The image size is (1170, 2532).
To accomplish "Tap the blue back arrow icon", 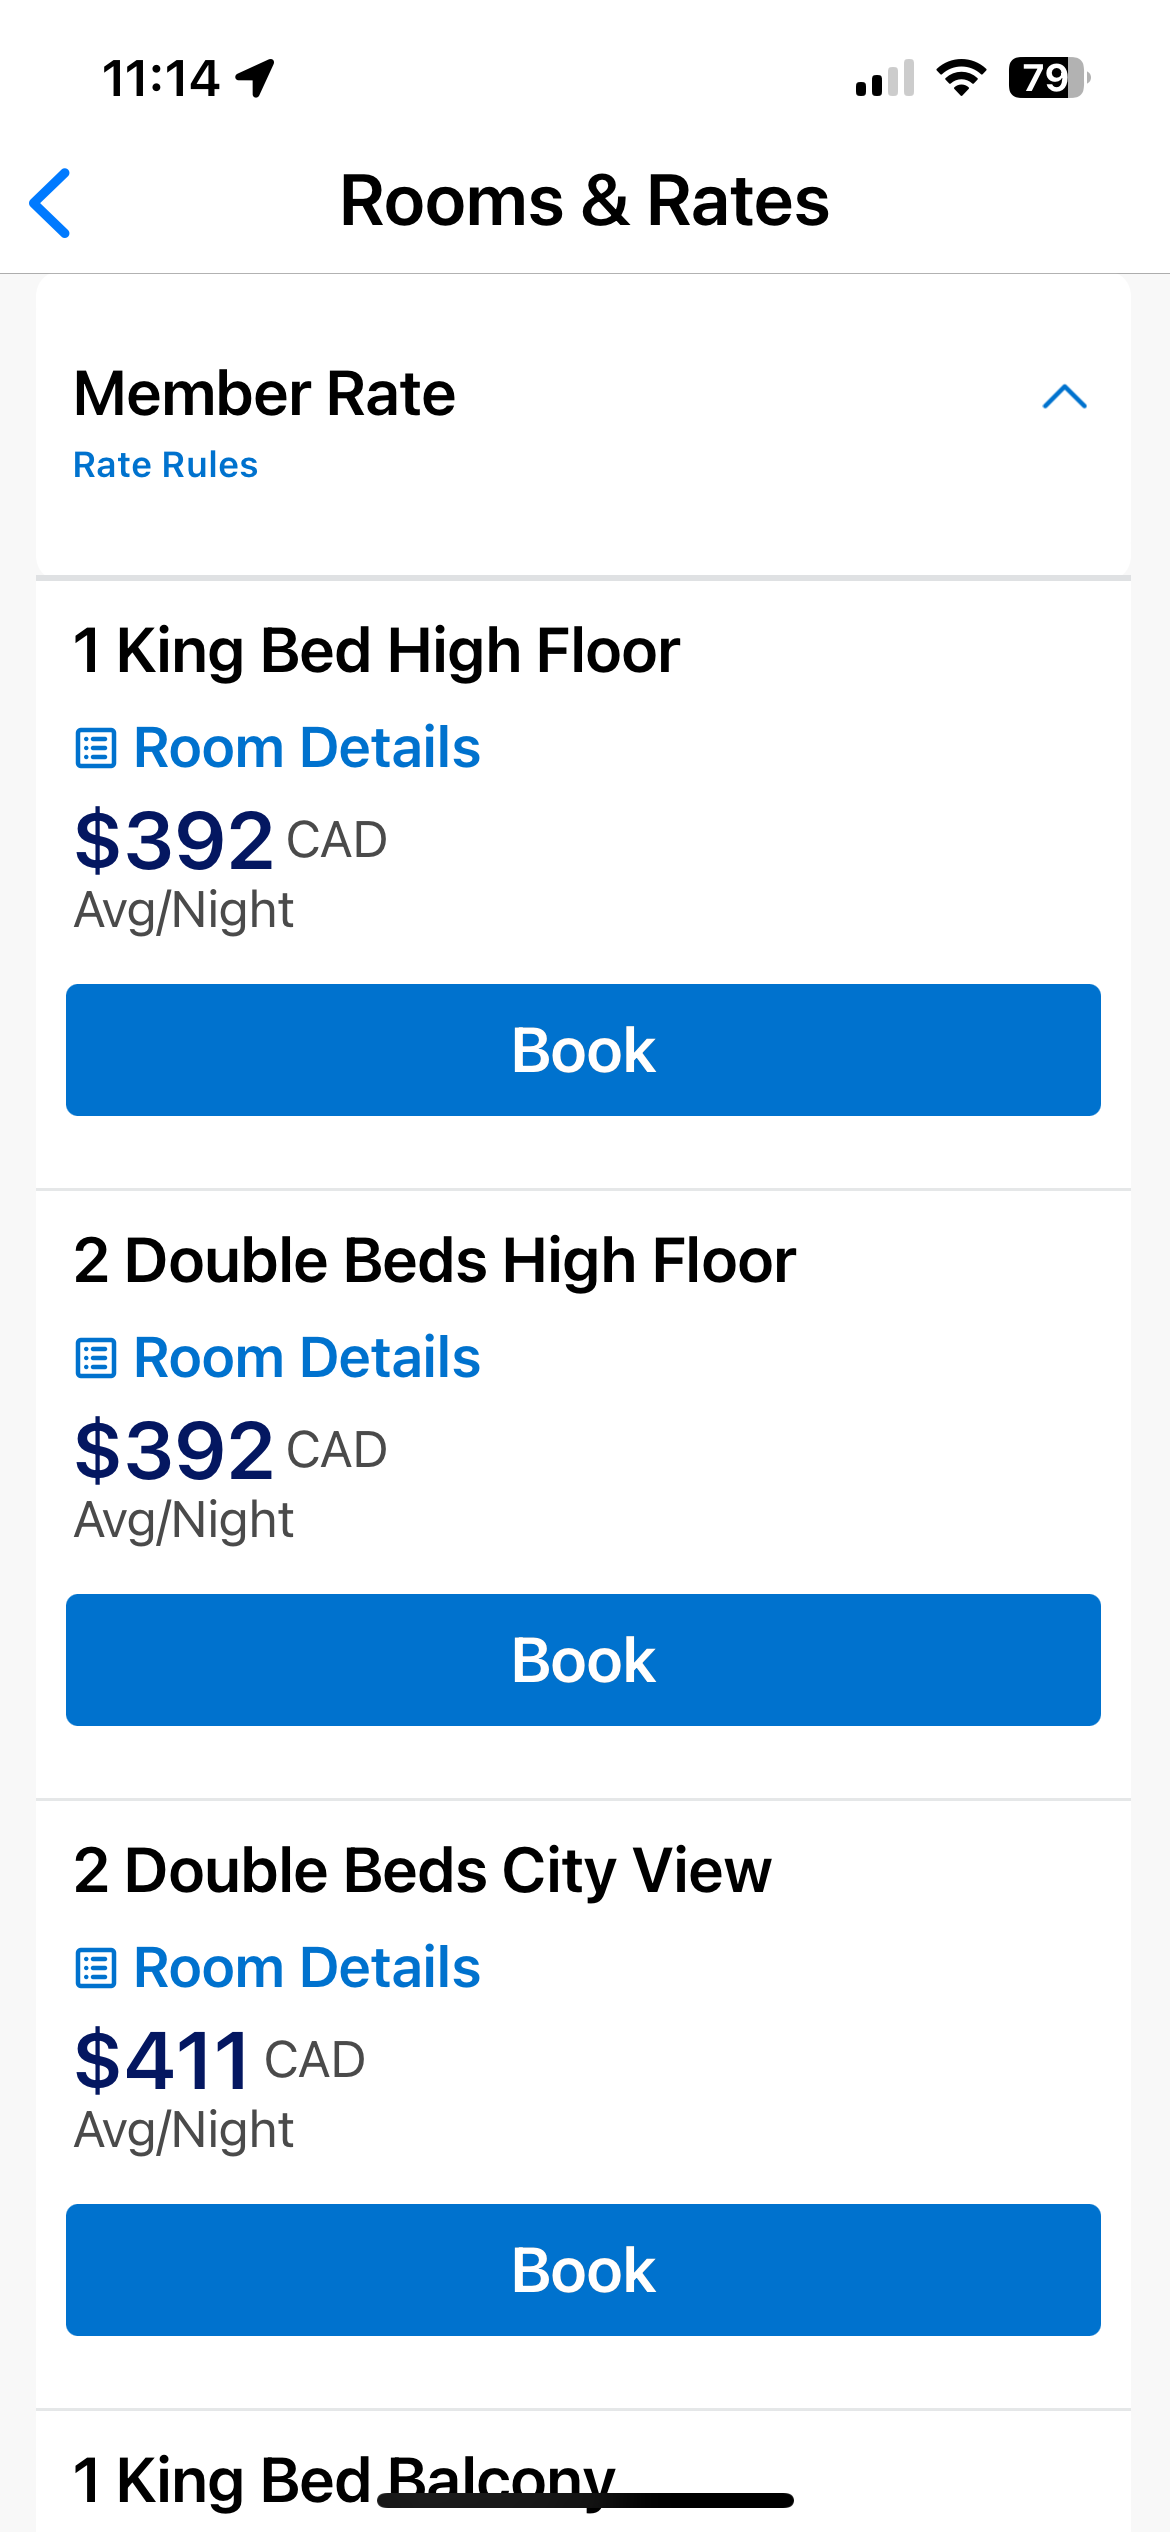I will (x=50, y=203).
